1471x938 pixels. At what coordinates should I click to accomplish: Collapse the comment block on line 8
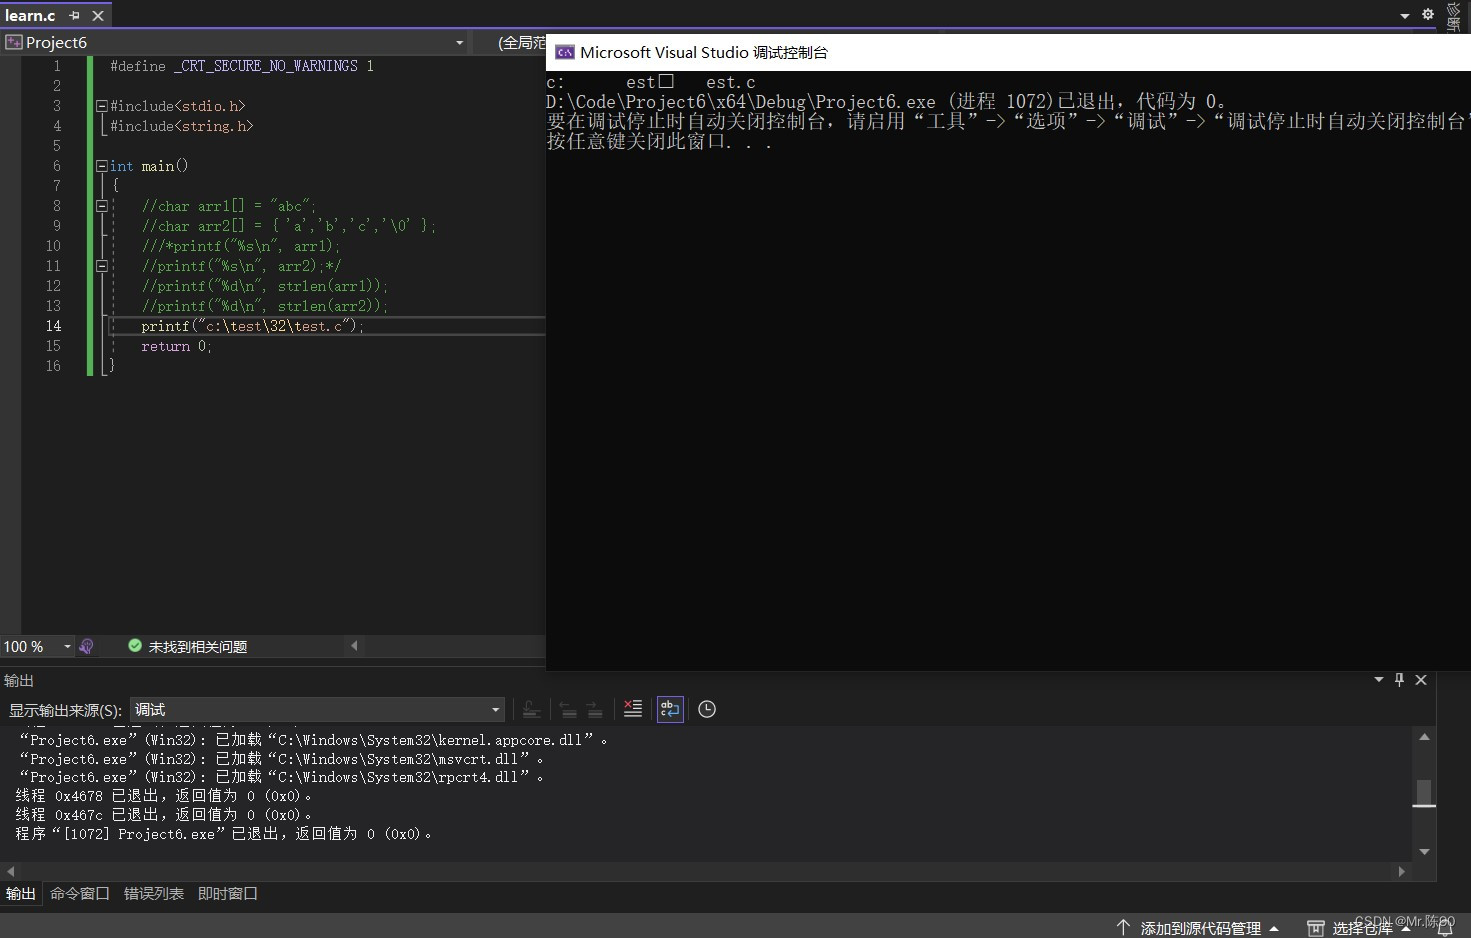coord(101,206)
